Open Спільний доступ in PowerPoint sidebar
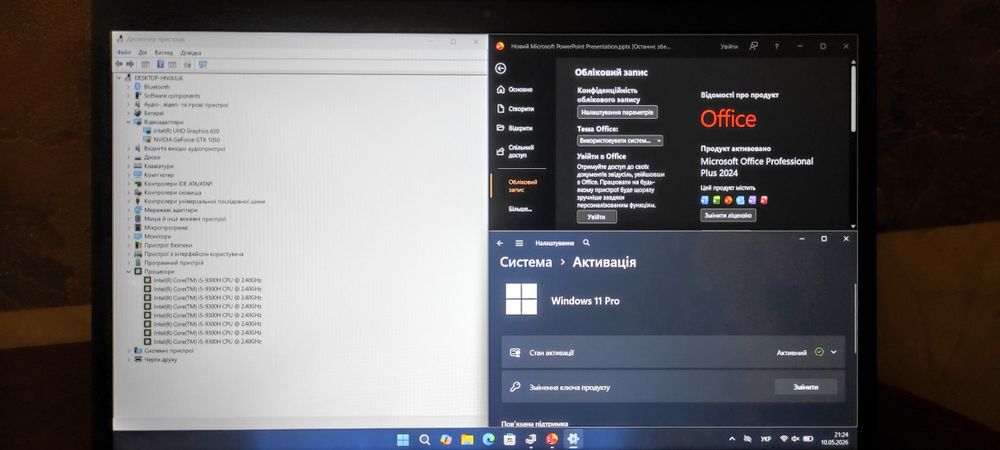This screenshot has height=450, width=1000. coord(515,151)
